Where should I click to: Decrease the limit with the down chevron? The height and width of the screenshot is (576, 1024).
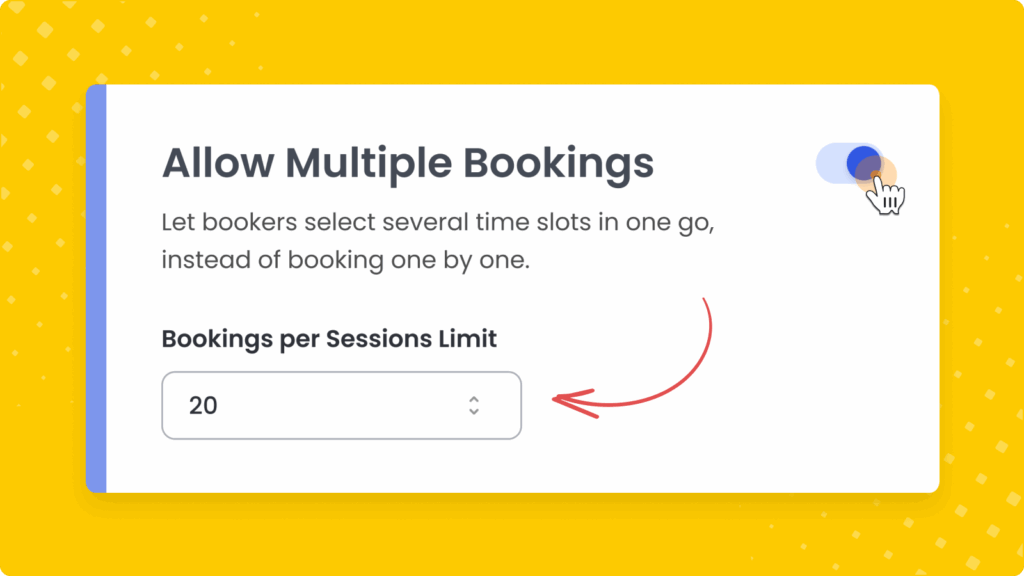coord(474,411)
